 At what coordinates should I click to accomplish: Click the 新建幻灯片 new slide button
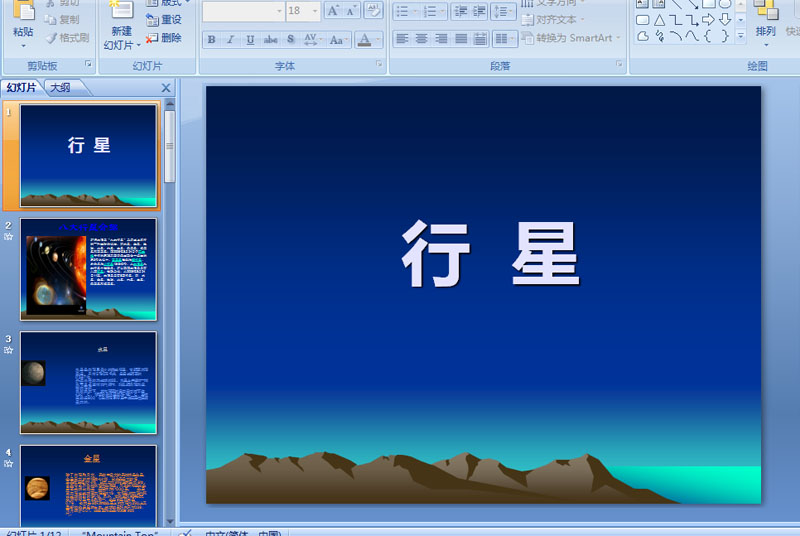(x=120, y=30)
